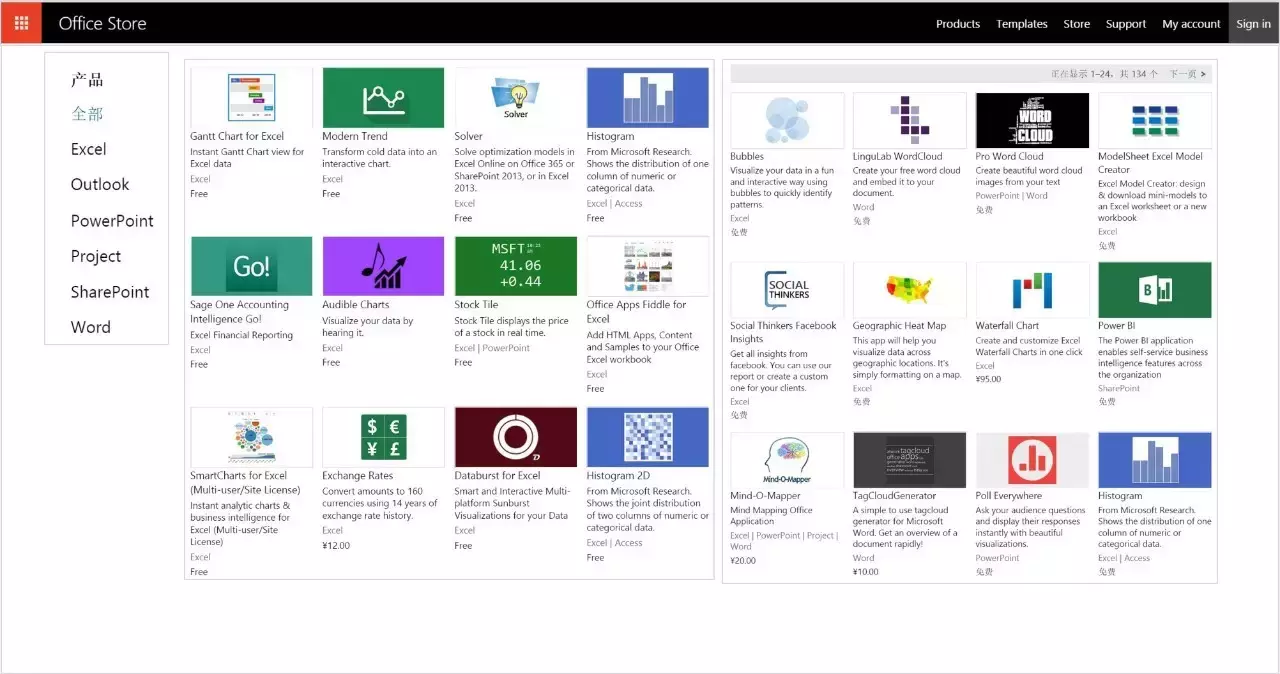Open Products in top navigation

tap(957, 24)
